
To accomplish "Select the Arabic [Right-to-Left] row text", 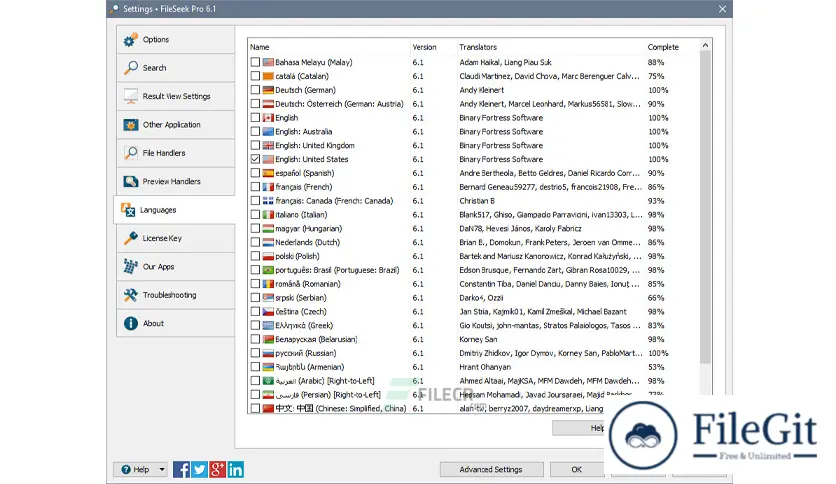I will (325, 381).
